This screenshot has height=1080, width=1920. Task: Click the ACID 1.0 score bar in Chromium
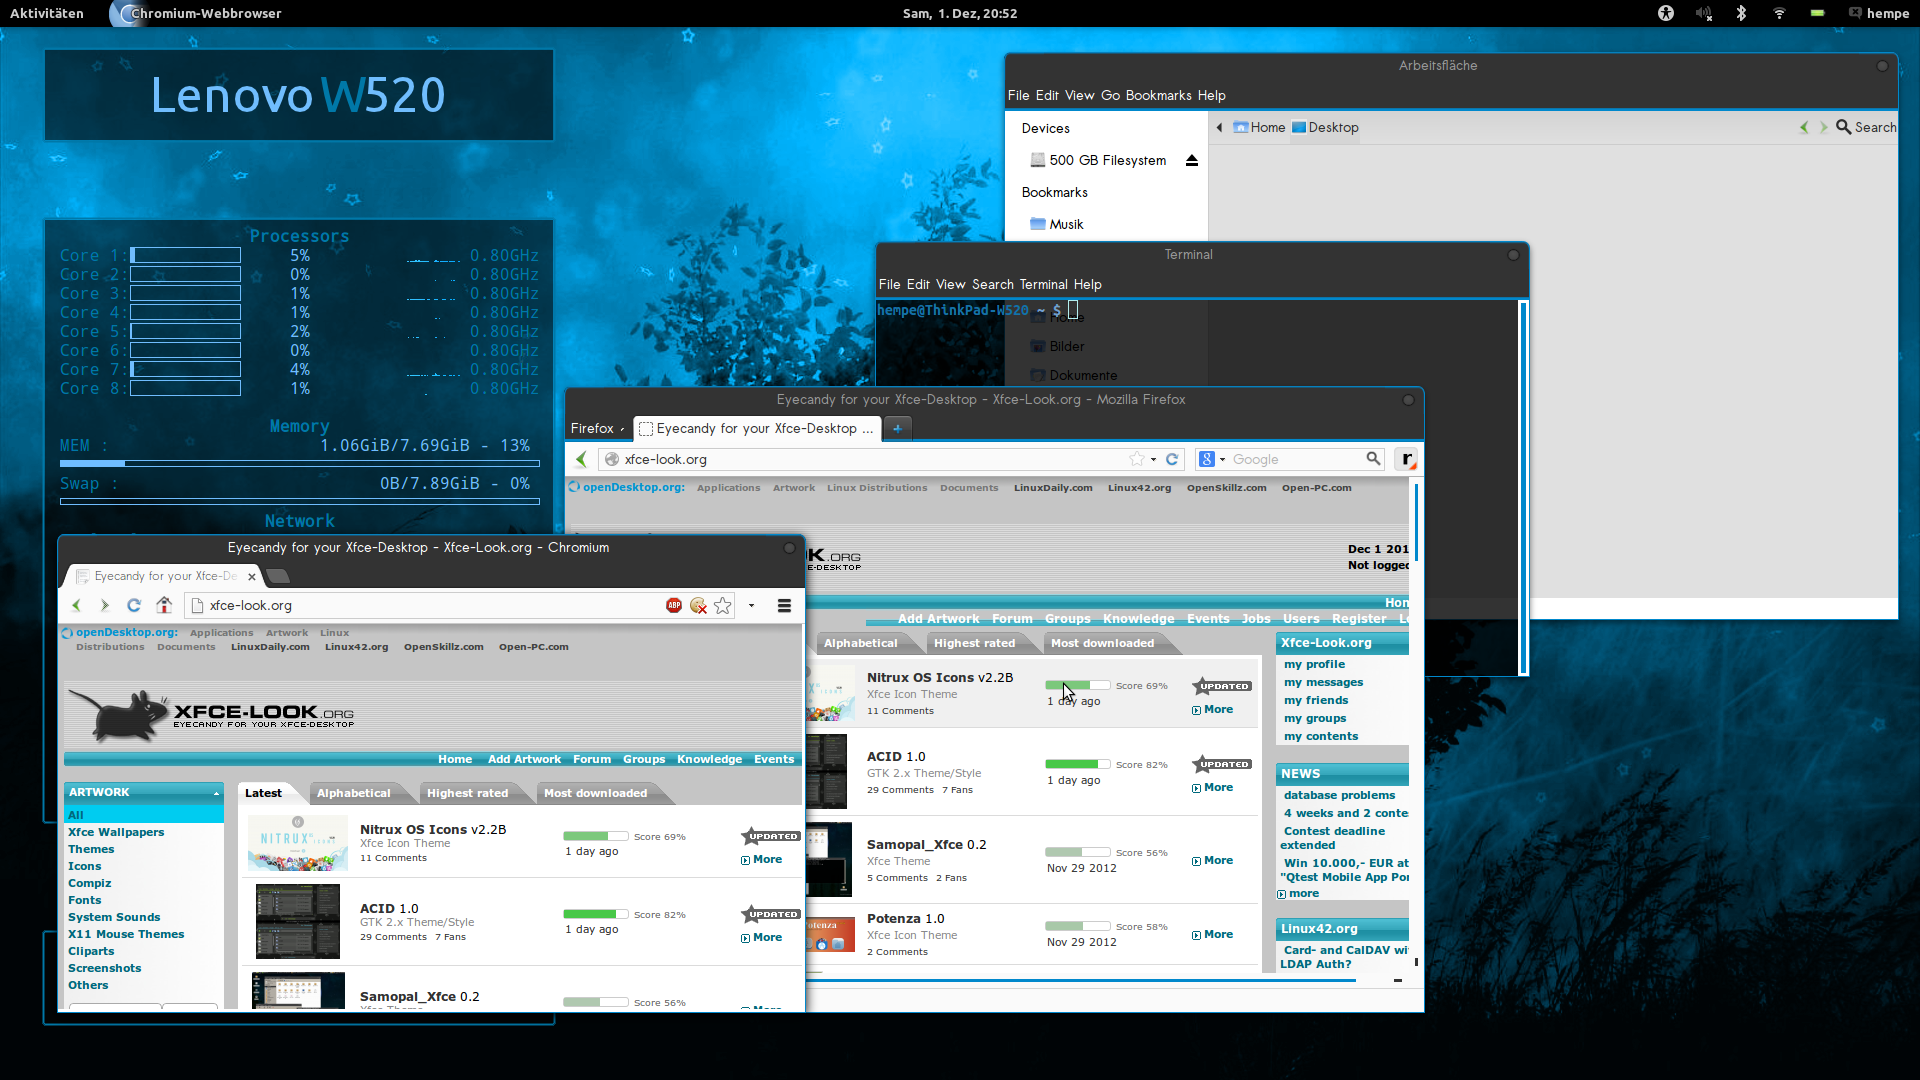pos(595,914)
